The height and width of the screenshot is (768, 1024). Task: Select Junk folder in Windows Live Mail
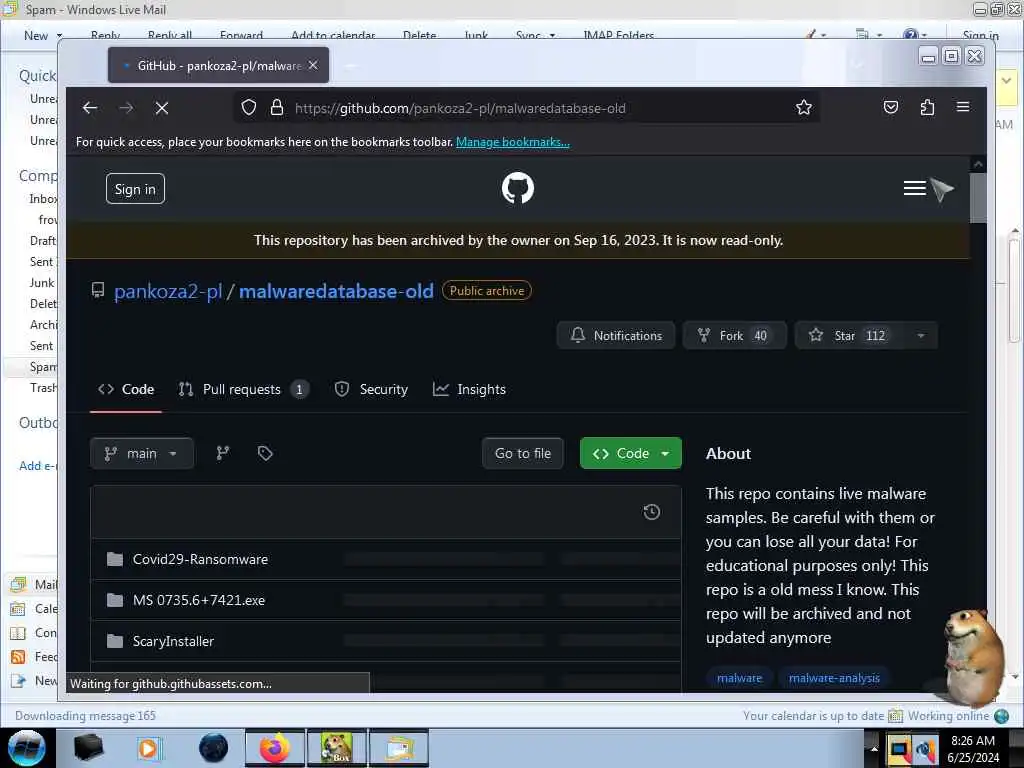point(42,283)
